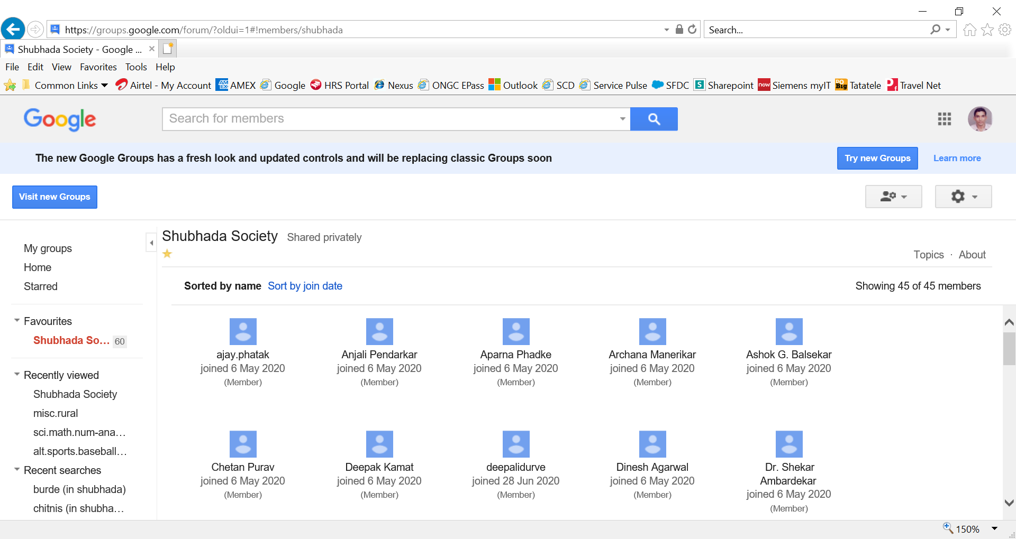Click Ashok G. Balsekar's avatar icon
The width and height of the screenshot is (1016, 539).
[x=789, y=331]
